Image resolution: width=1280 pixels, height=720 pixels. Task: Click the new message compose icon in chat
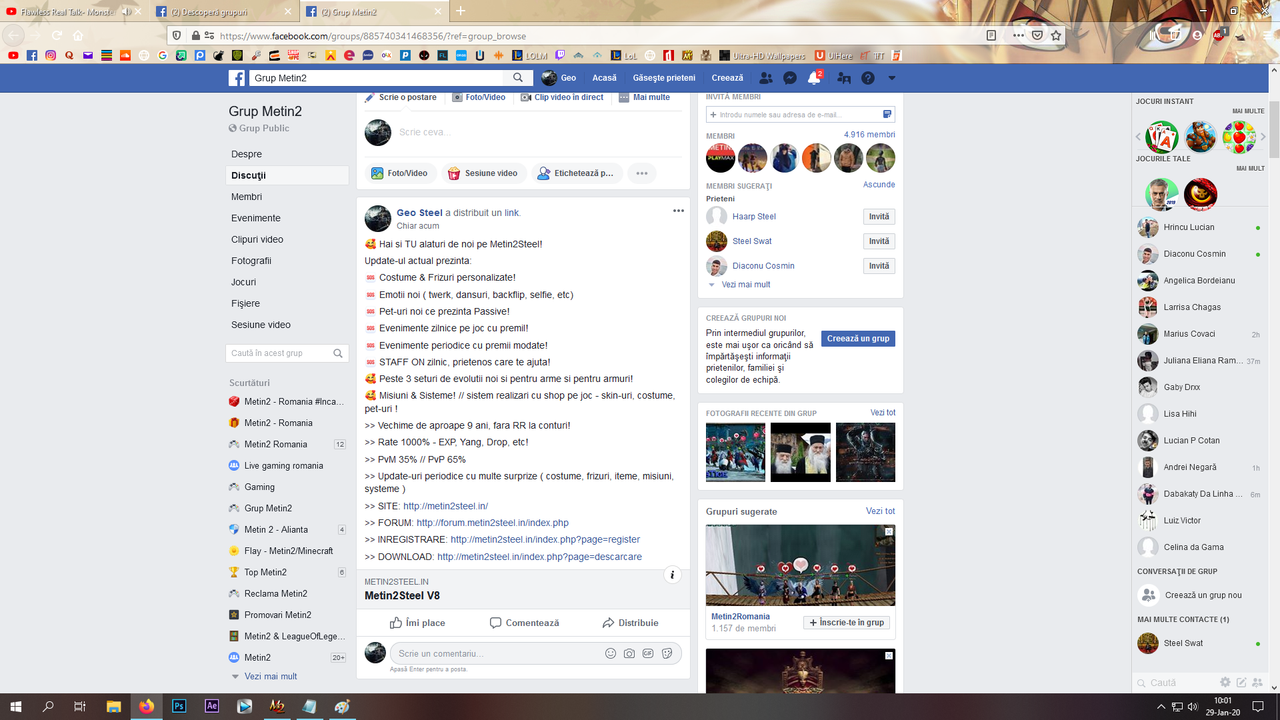pos(1242,682)
